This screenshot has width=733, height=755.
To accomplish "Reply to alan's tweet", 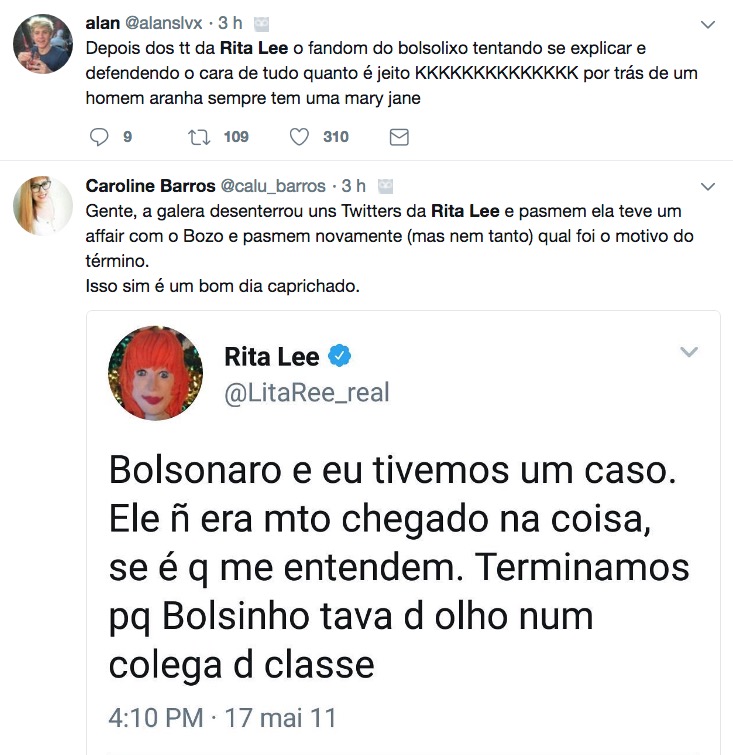I will (98, 137).
